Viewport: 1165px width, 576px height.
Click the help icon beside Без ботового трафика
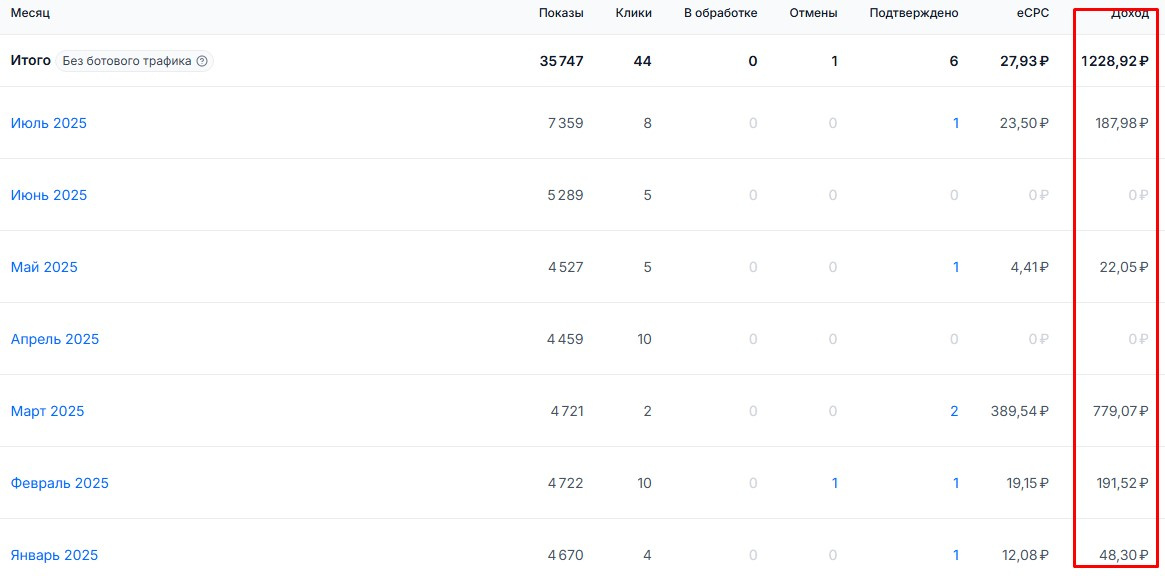tap(202, 61)
